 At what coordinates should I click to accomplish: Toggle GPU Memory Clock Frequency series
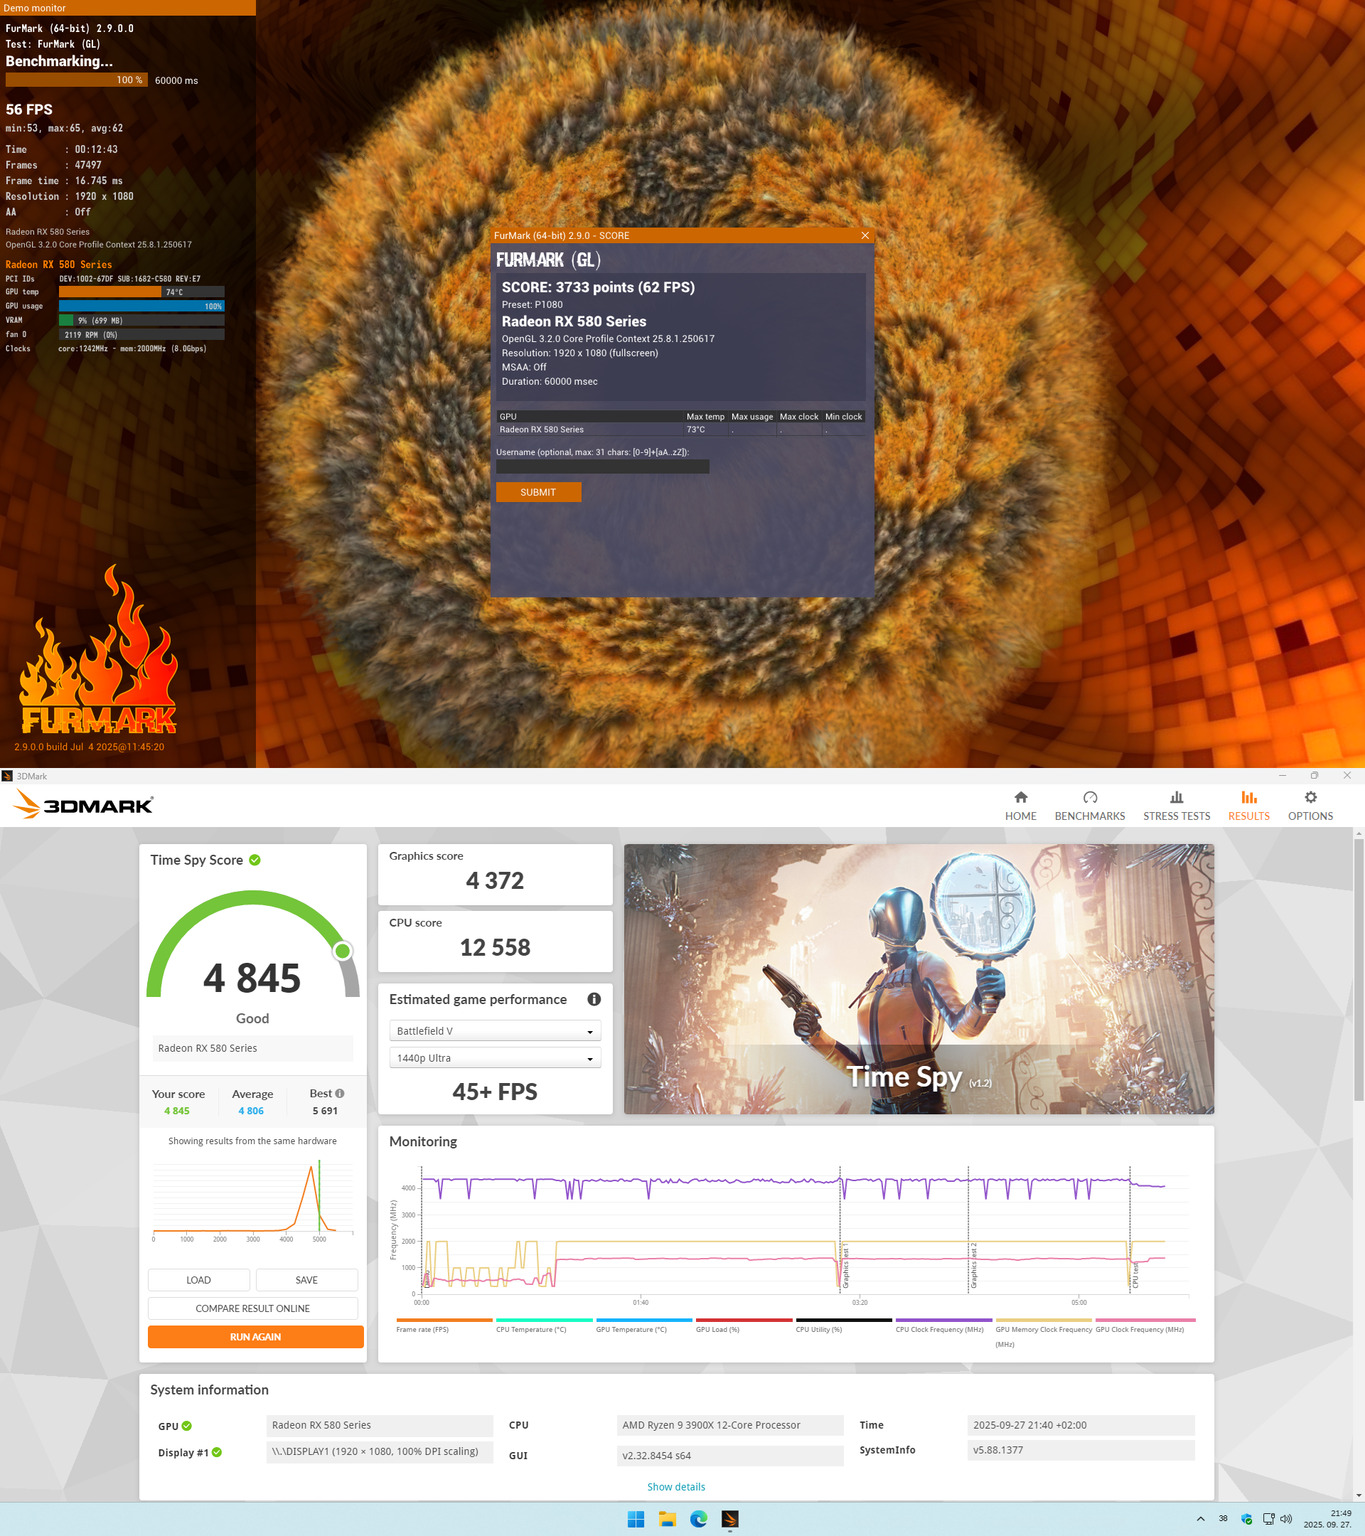tap(1044, 1332)
